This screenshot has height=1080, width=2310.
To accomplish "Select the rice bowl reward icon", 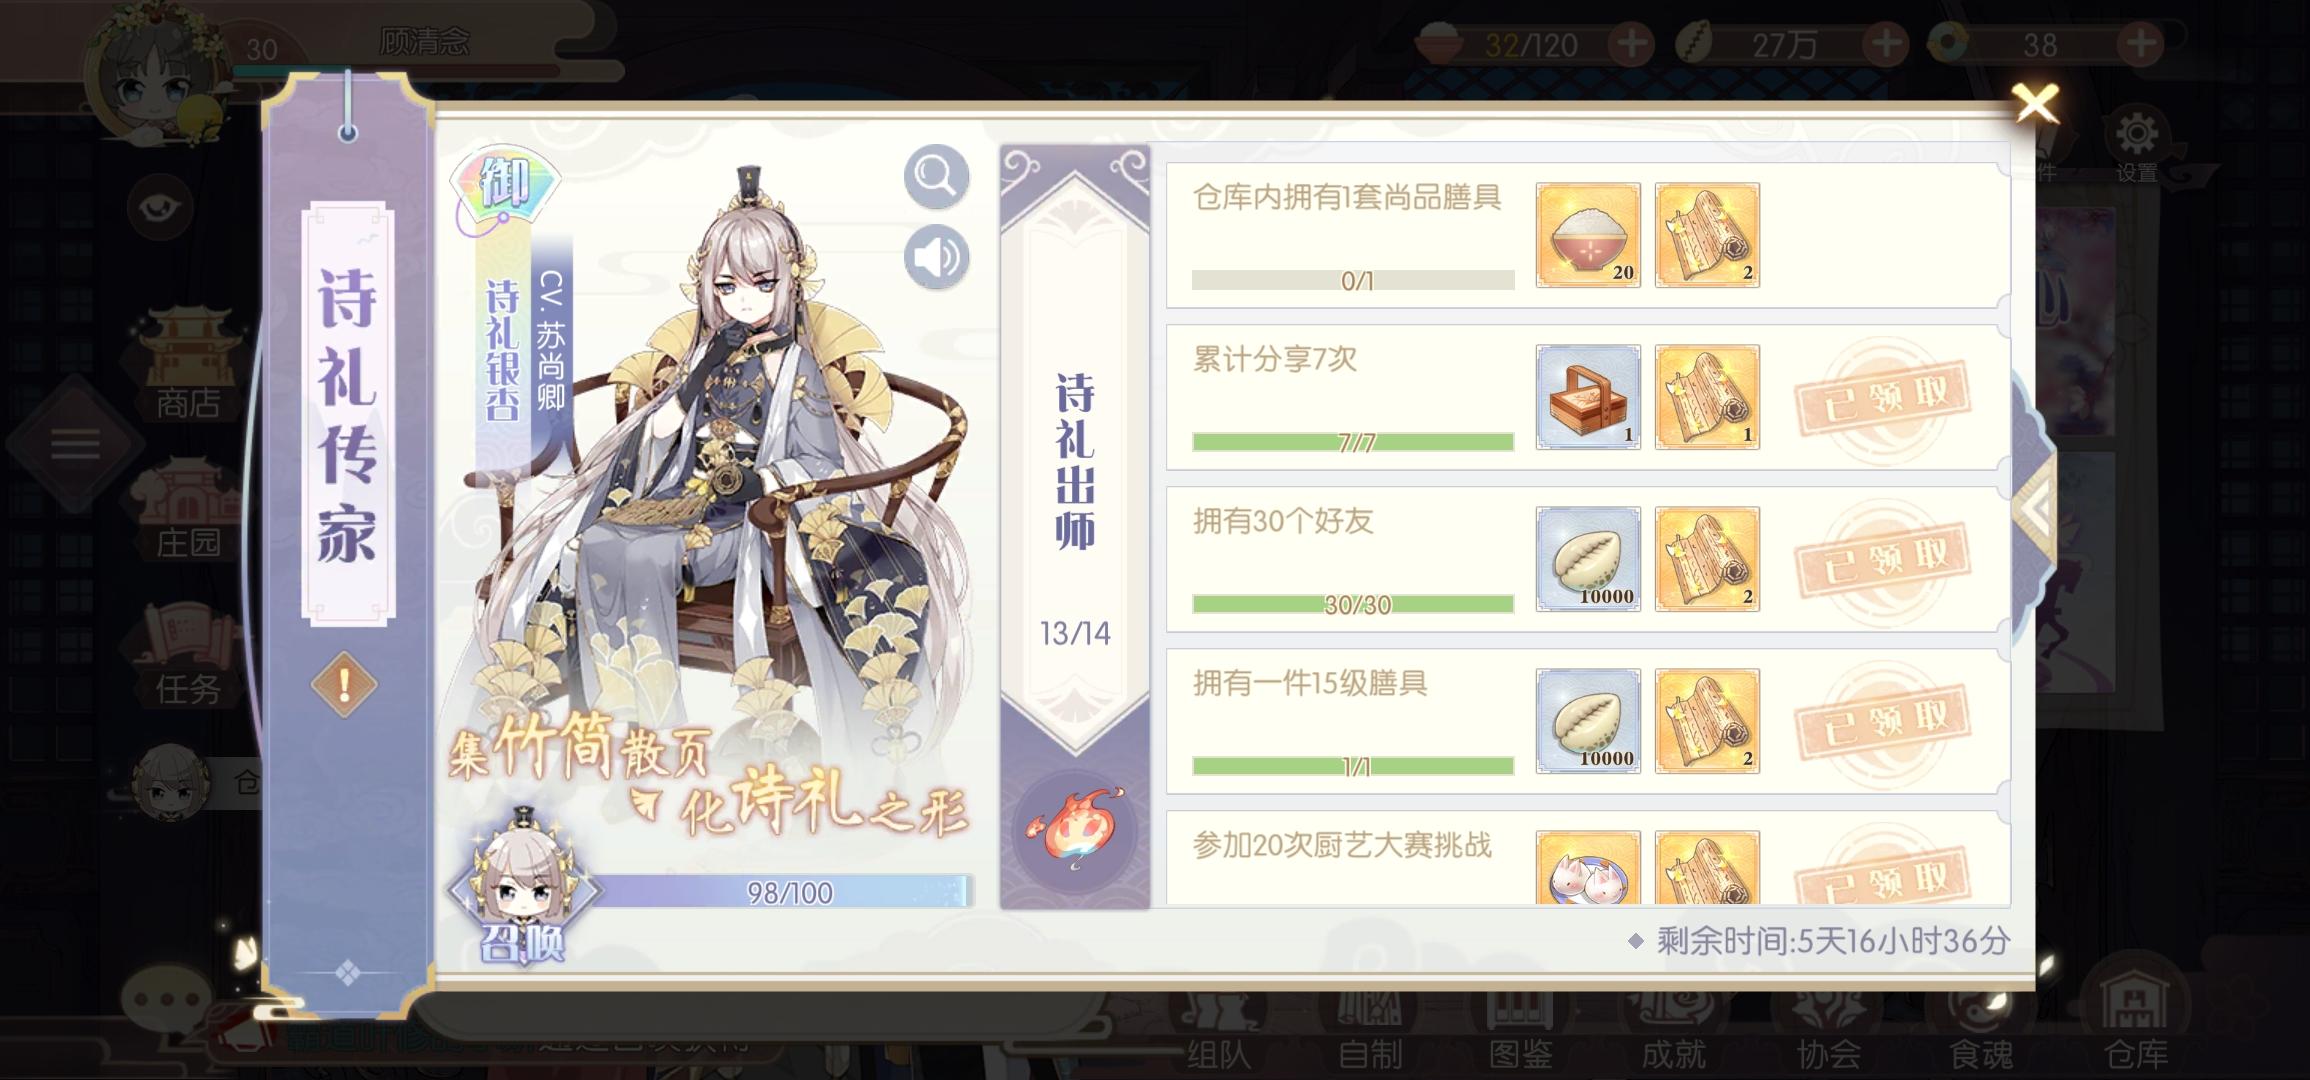I will [1588, 235].
